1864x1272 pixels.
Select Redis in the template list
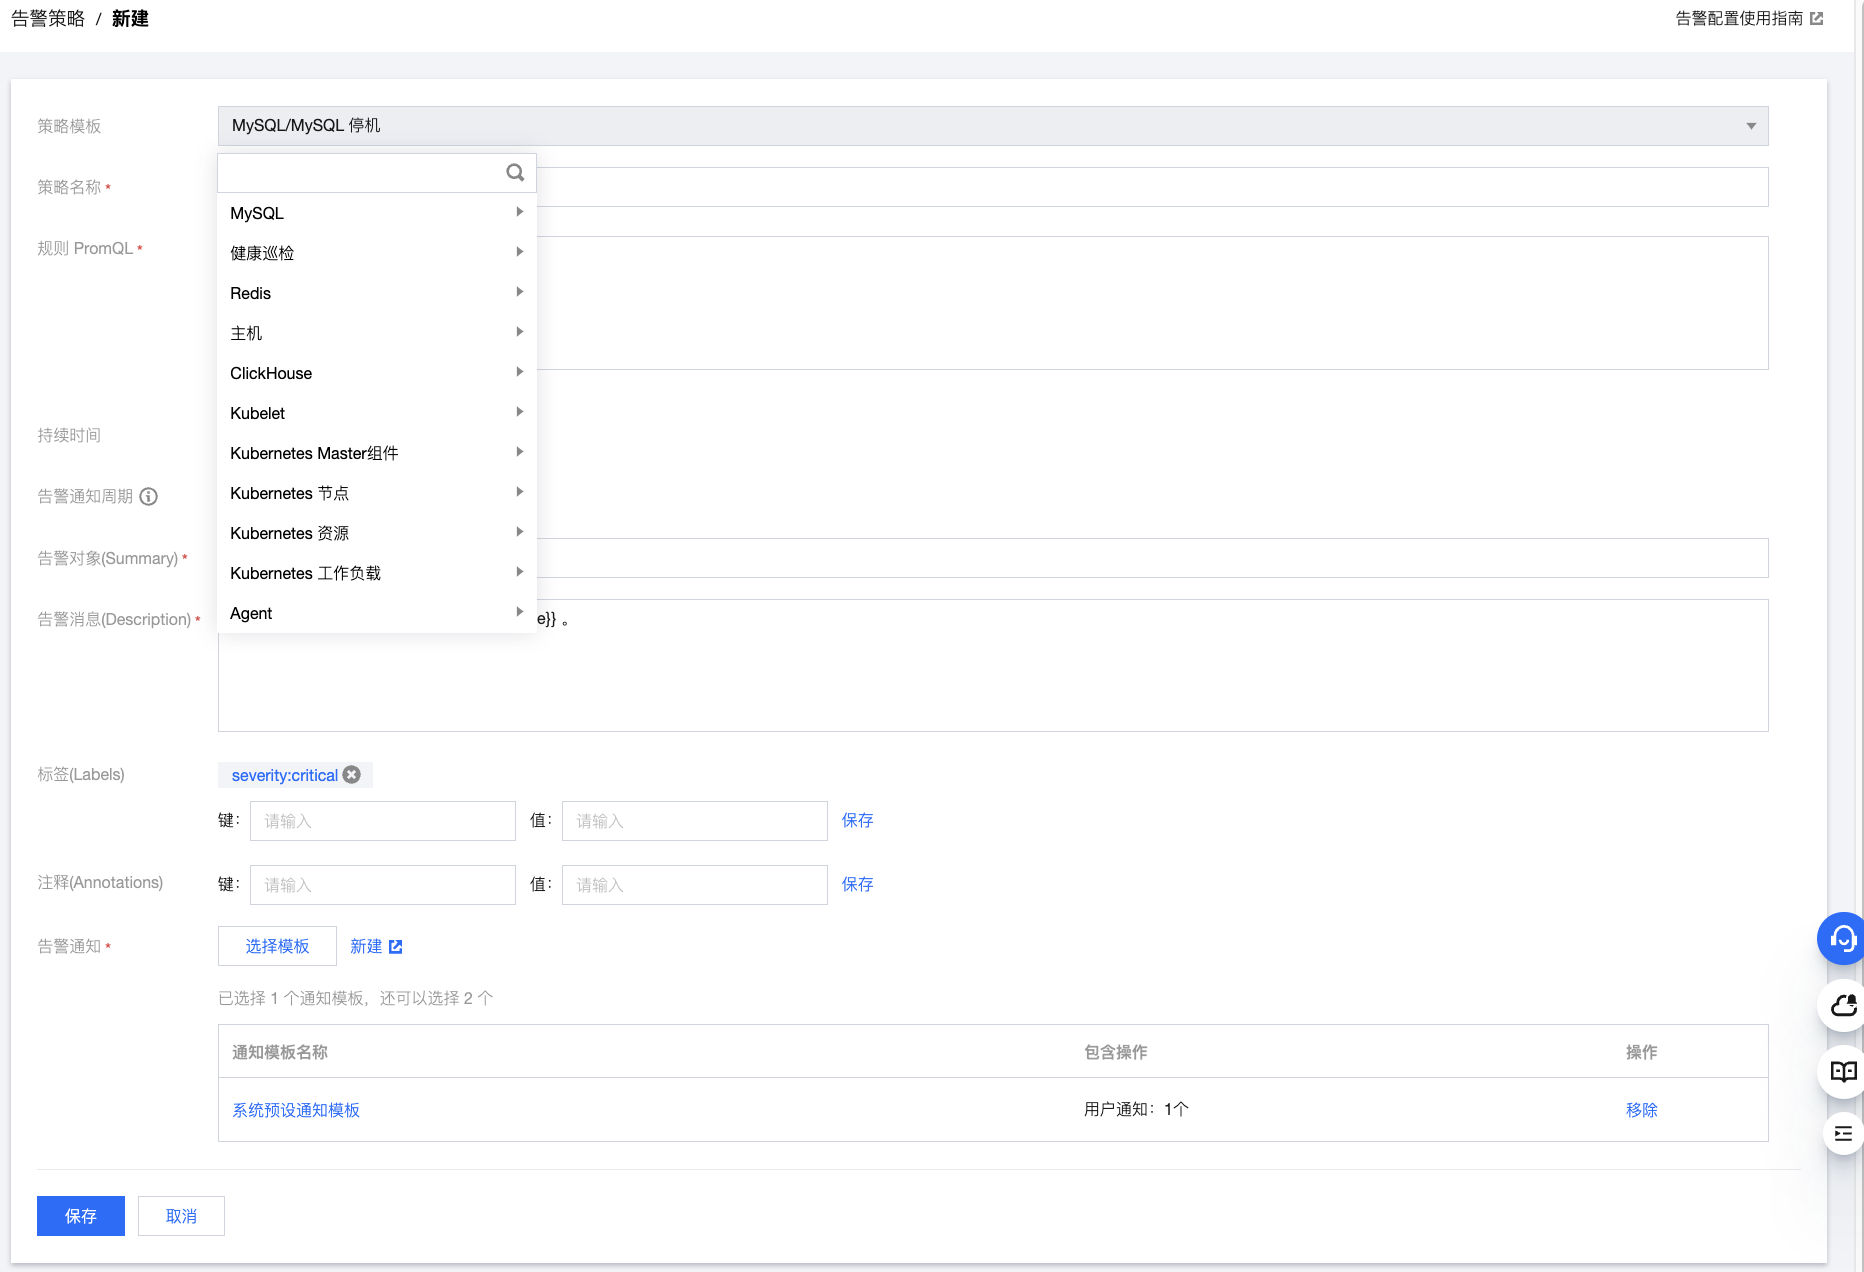coord(377,293)
